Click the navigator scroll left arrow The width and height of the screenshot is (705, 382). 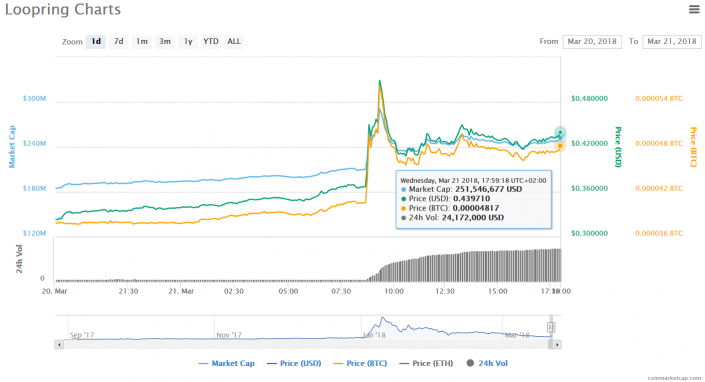tap(59, 345)
